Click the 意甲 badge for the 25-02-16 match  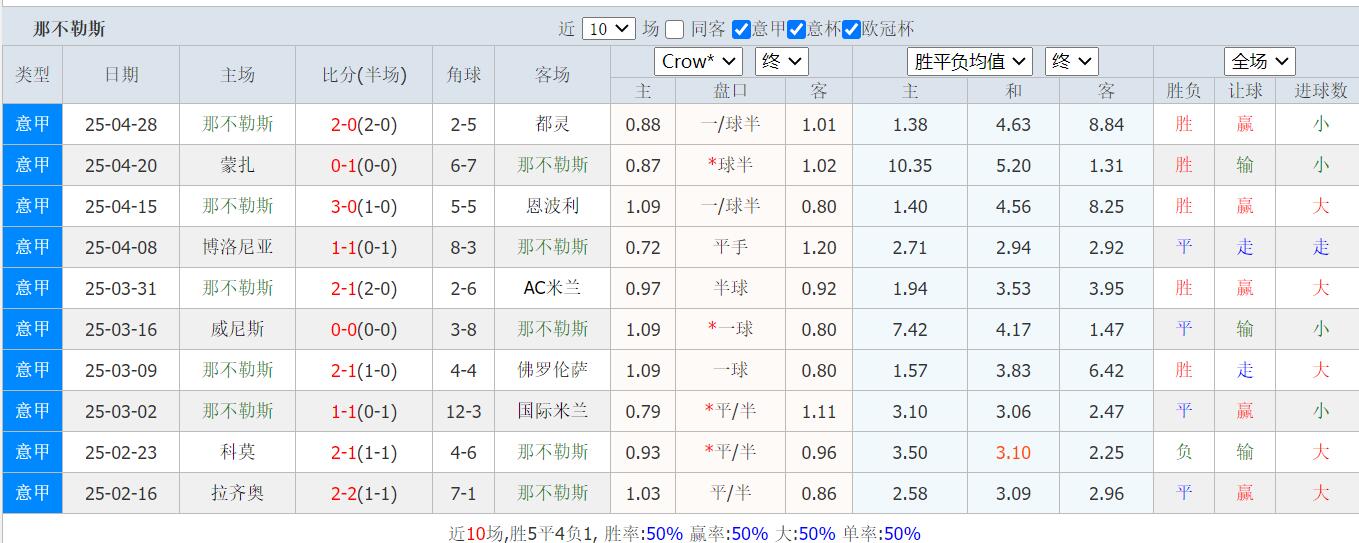tap(32, 493)
